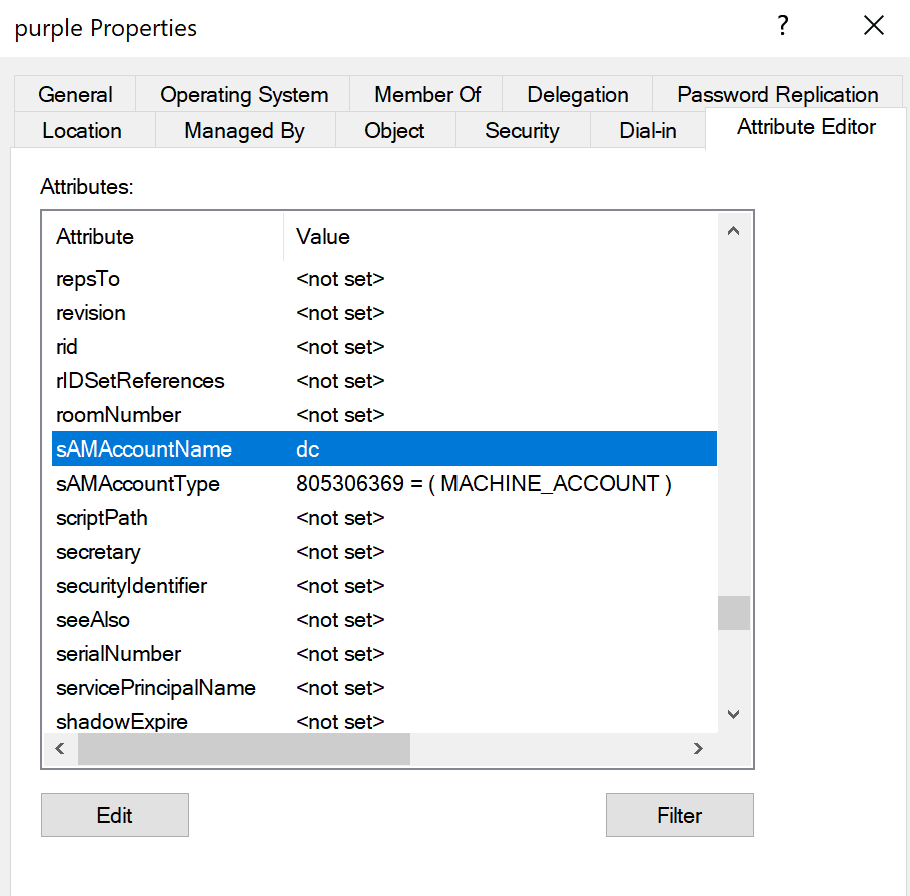Switch to the Operating System tab

point(244,95)
